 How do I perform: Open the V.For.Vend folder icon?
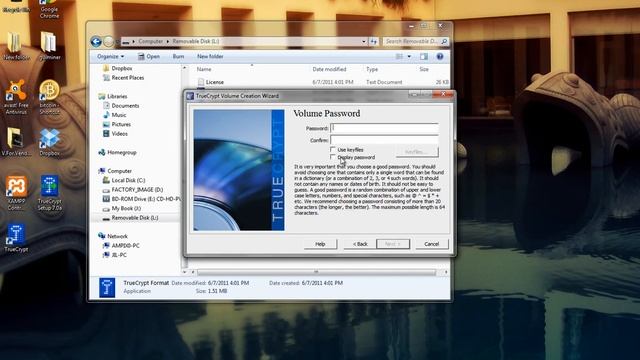tap(16, 142)
